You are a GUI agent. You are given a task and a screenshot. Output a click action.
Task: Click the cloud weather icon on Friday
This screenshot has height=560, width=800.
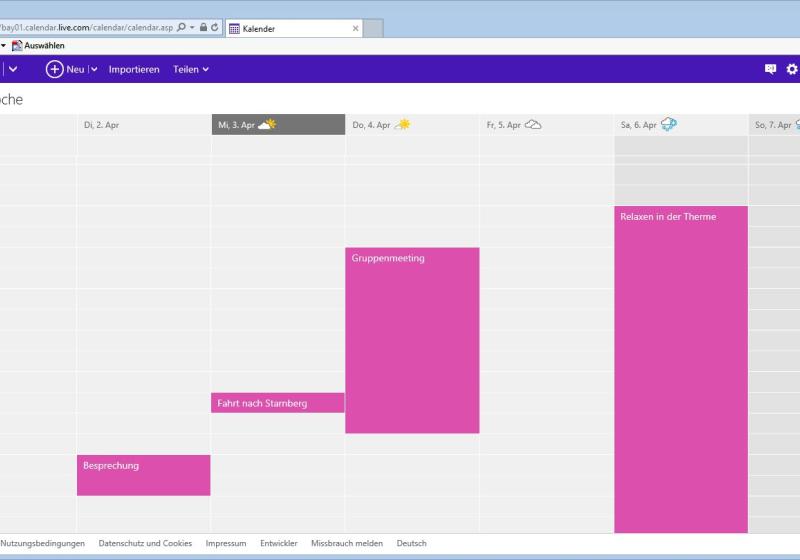(x=533, y=125)
